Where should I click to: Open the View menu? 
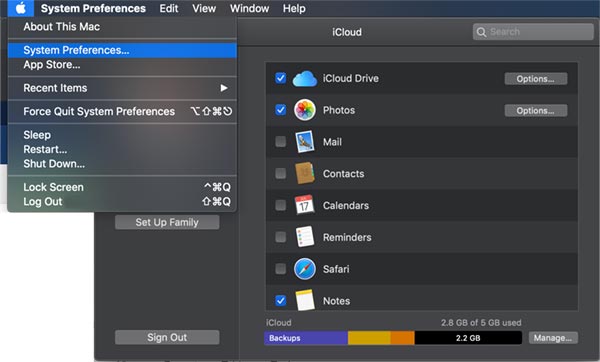point(204,8)
